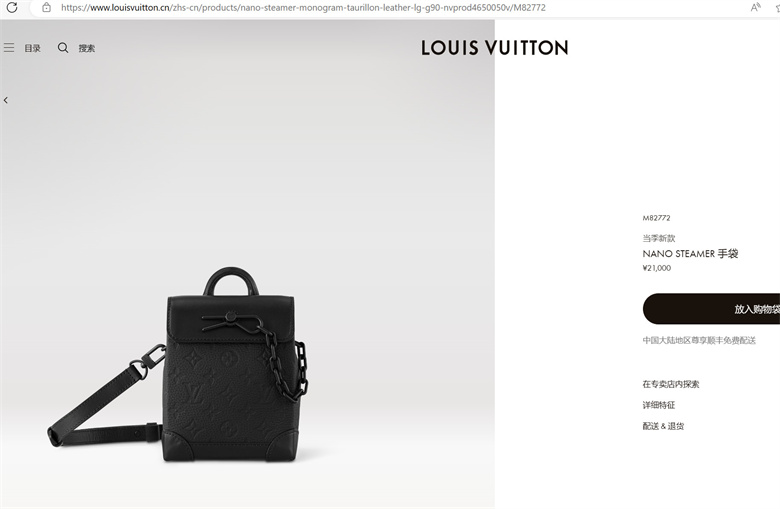Click the address bar URL field
This screenshot has height=509, width=780.
click(x=303, y=7)
